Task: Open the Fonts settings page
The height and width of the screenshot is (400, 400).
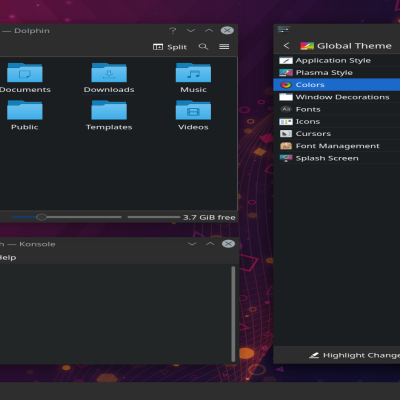Action: [337, 109]
